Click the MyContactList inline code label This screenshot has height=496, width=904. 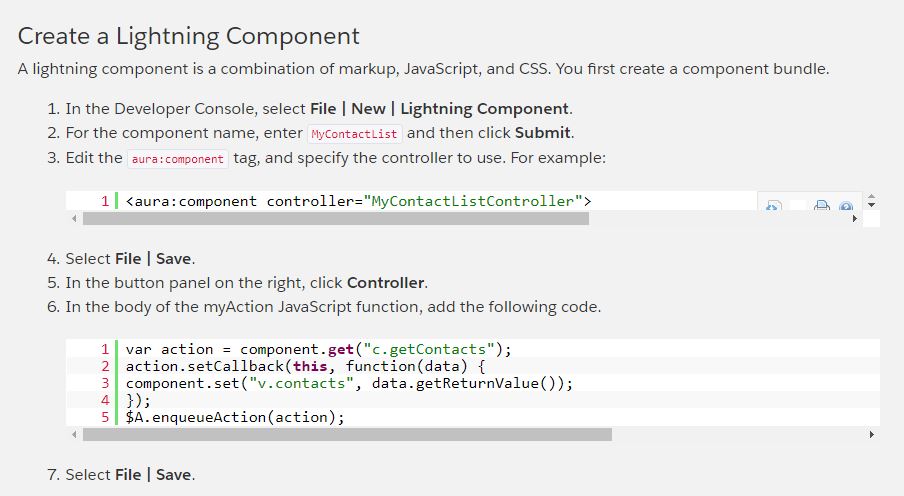coord(354,133)
